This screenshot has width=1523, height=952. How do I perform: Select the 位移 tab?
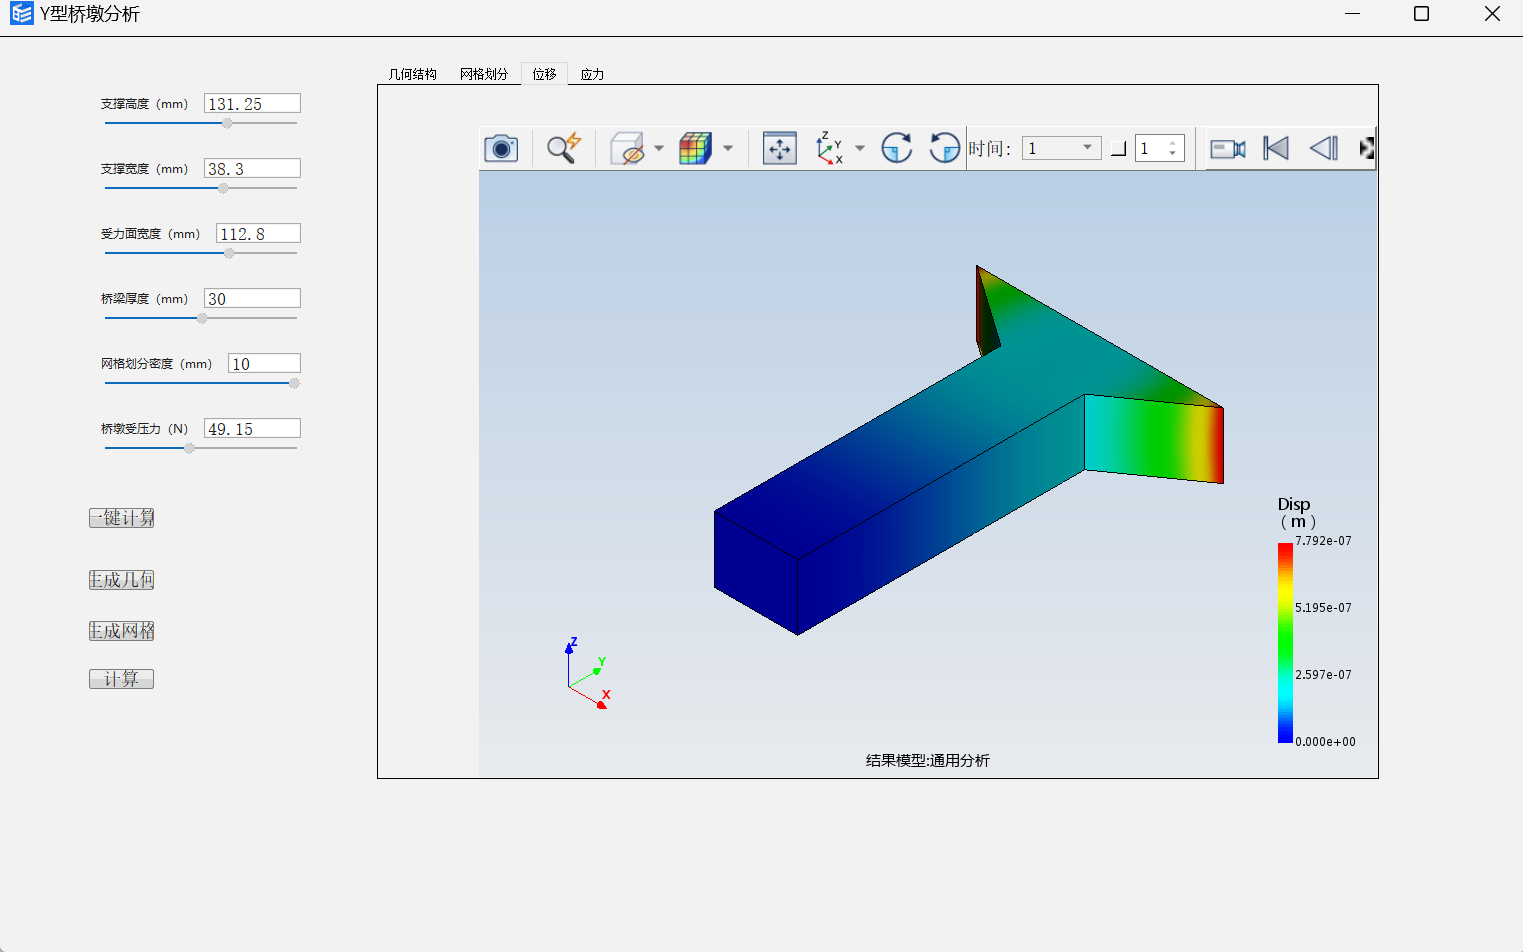[544, 74]
